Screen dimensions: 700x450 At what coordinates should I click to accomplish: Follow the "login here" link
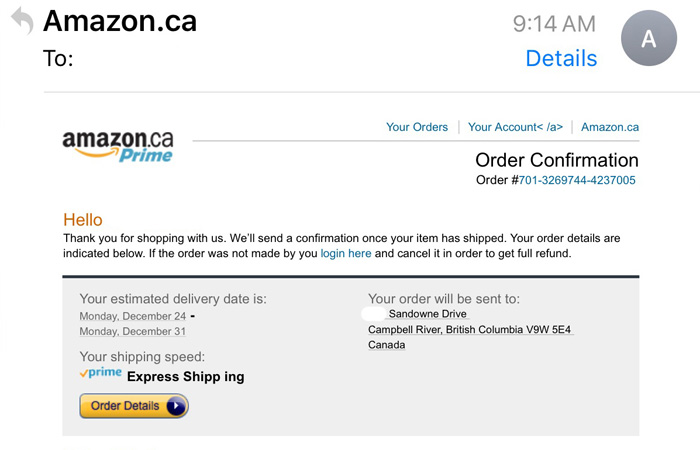click(346, 254)
